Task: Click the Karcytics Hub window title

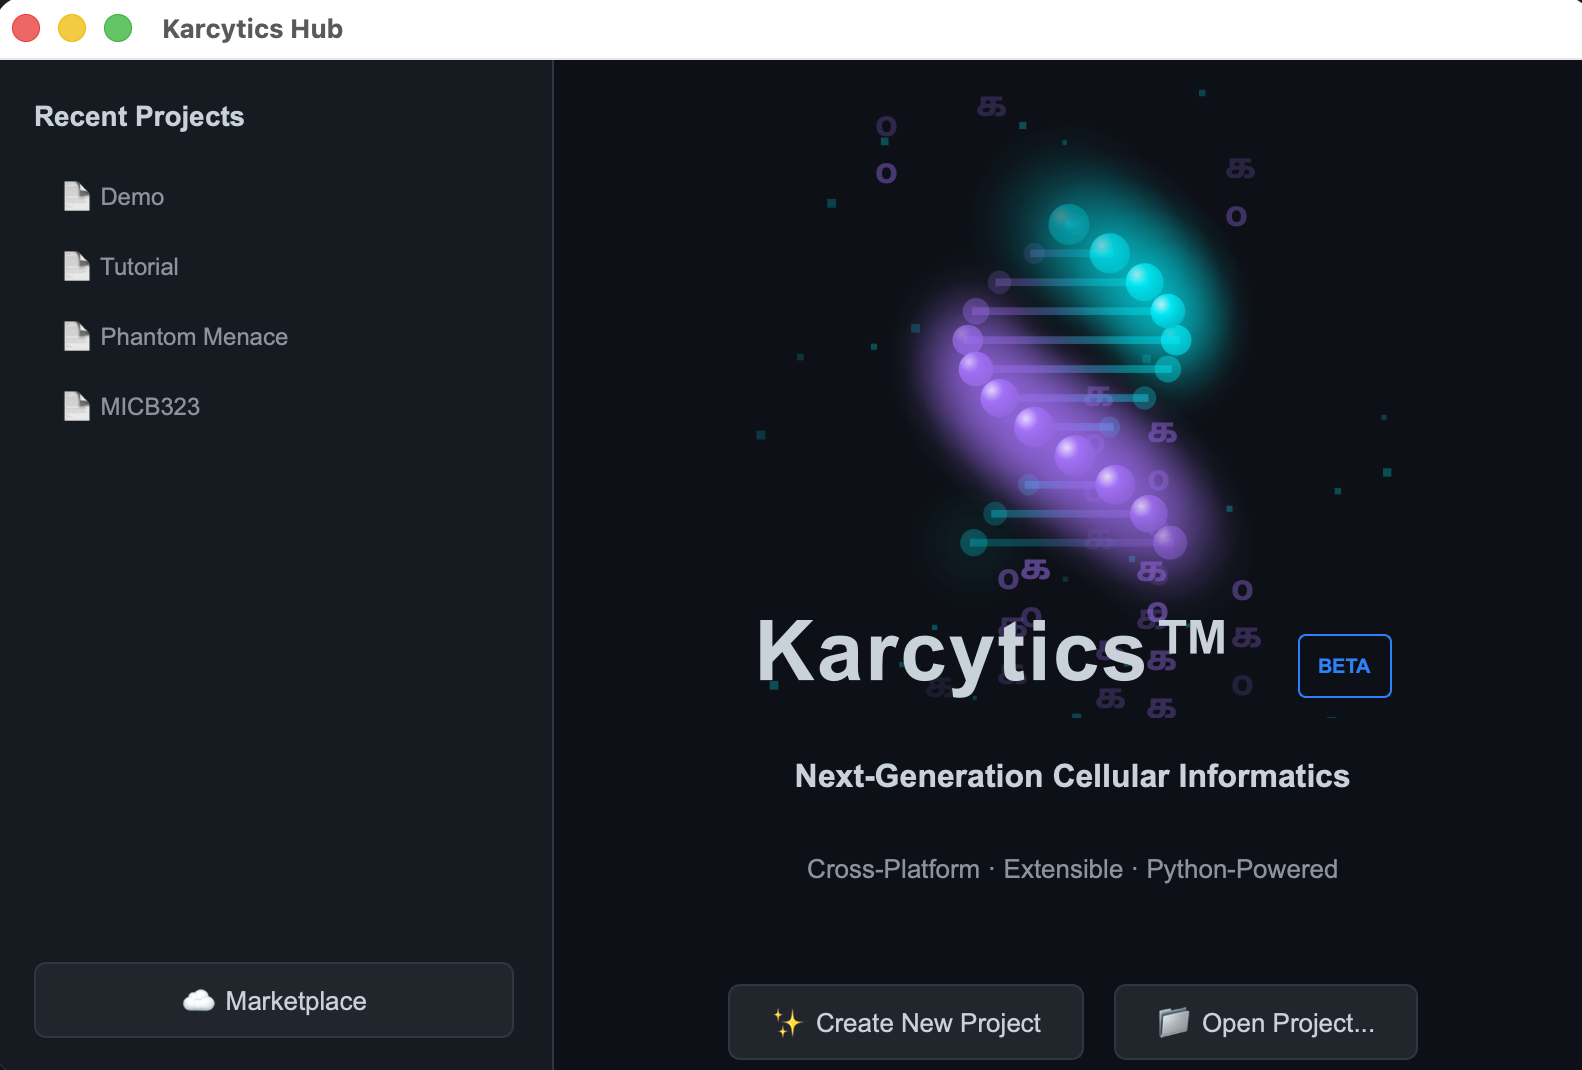Action: 252,29
